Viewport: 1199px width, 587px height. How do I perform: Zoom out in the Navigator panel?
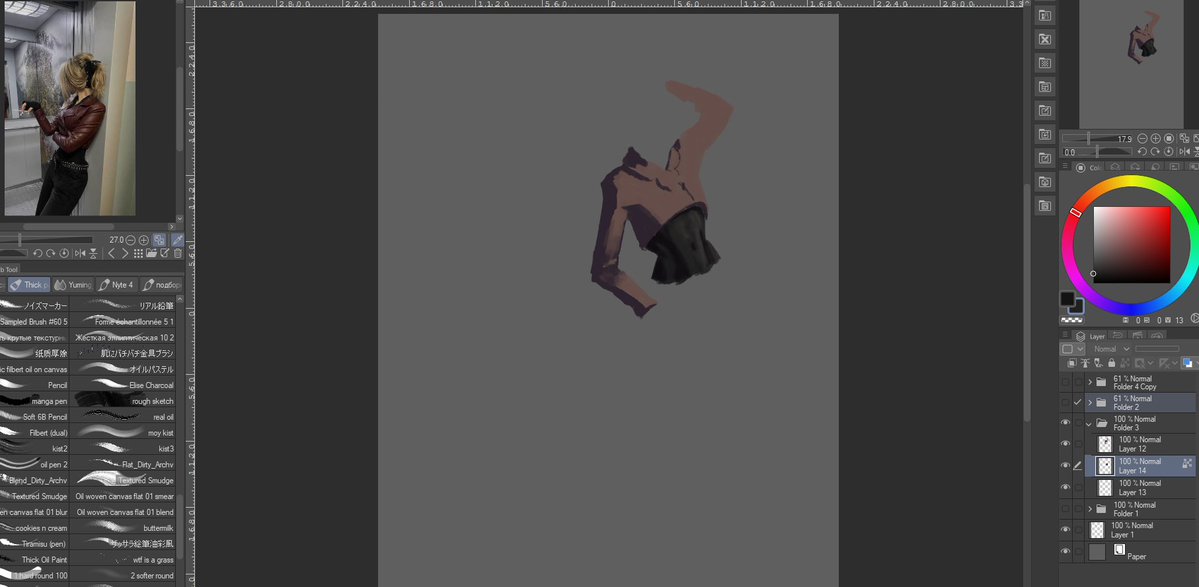click(1142, 138)
